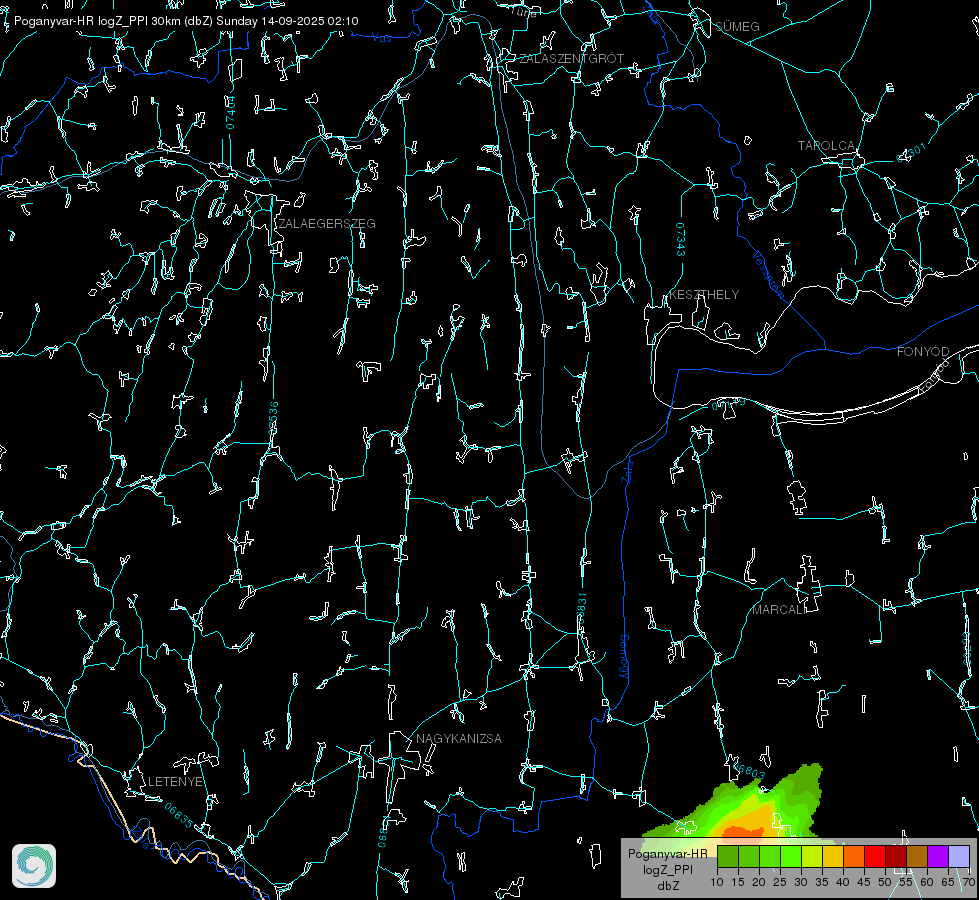Click the blue Zala county label

(627, 470)
